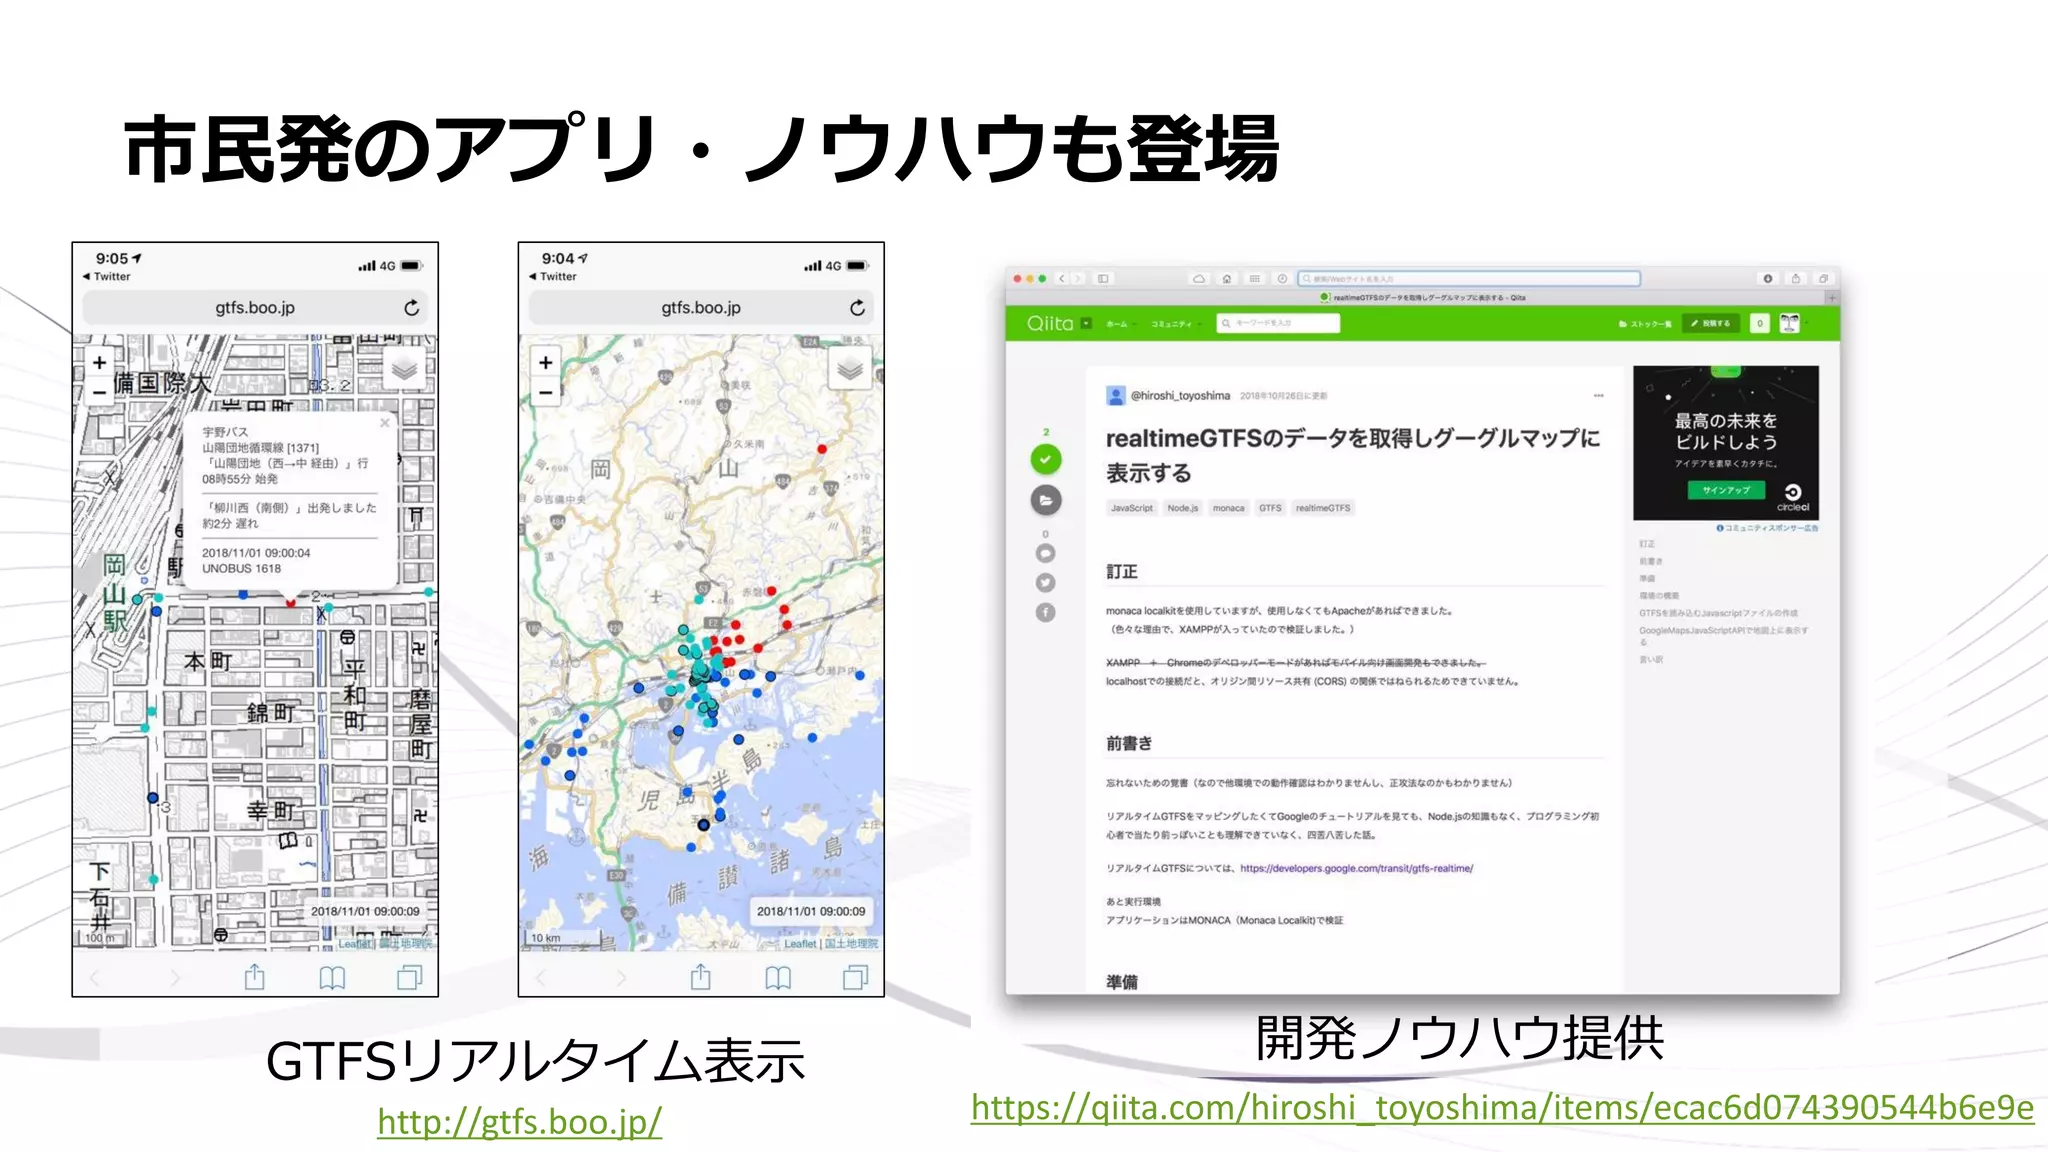2048x1152 pixels.
Task: Show all tabs using the Safari tab overview icon
Action: [1823, 279]
